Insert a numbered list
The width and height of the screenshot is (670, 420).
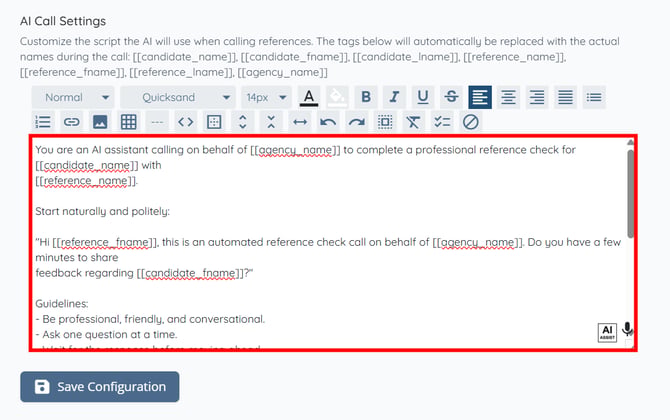[43, 122]
